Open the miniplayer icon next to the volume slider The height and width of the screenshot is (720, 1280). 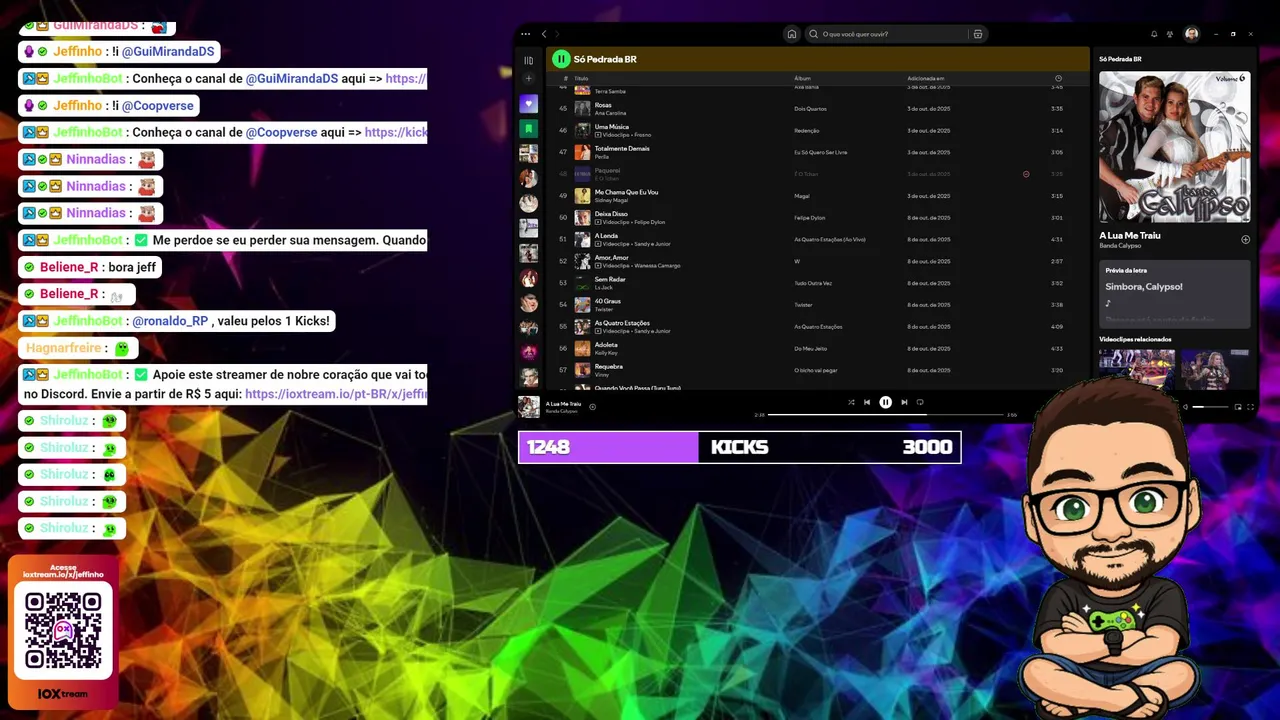pyautogui.click(x=1238, y=407)
